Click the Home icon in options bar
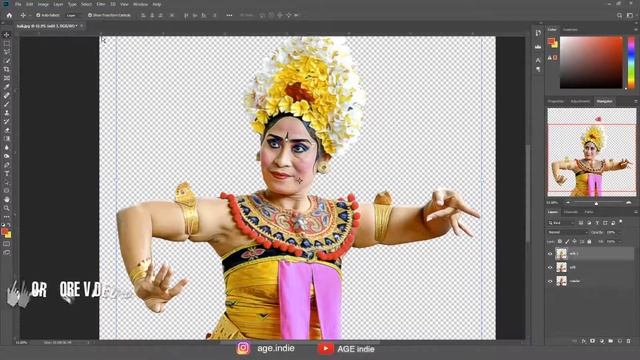Screen dimensions: 640x360 coord(9,15)
